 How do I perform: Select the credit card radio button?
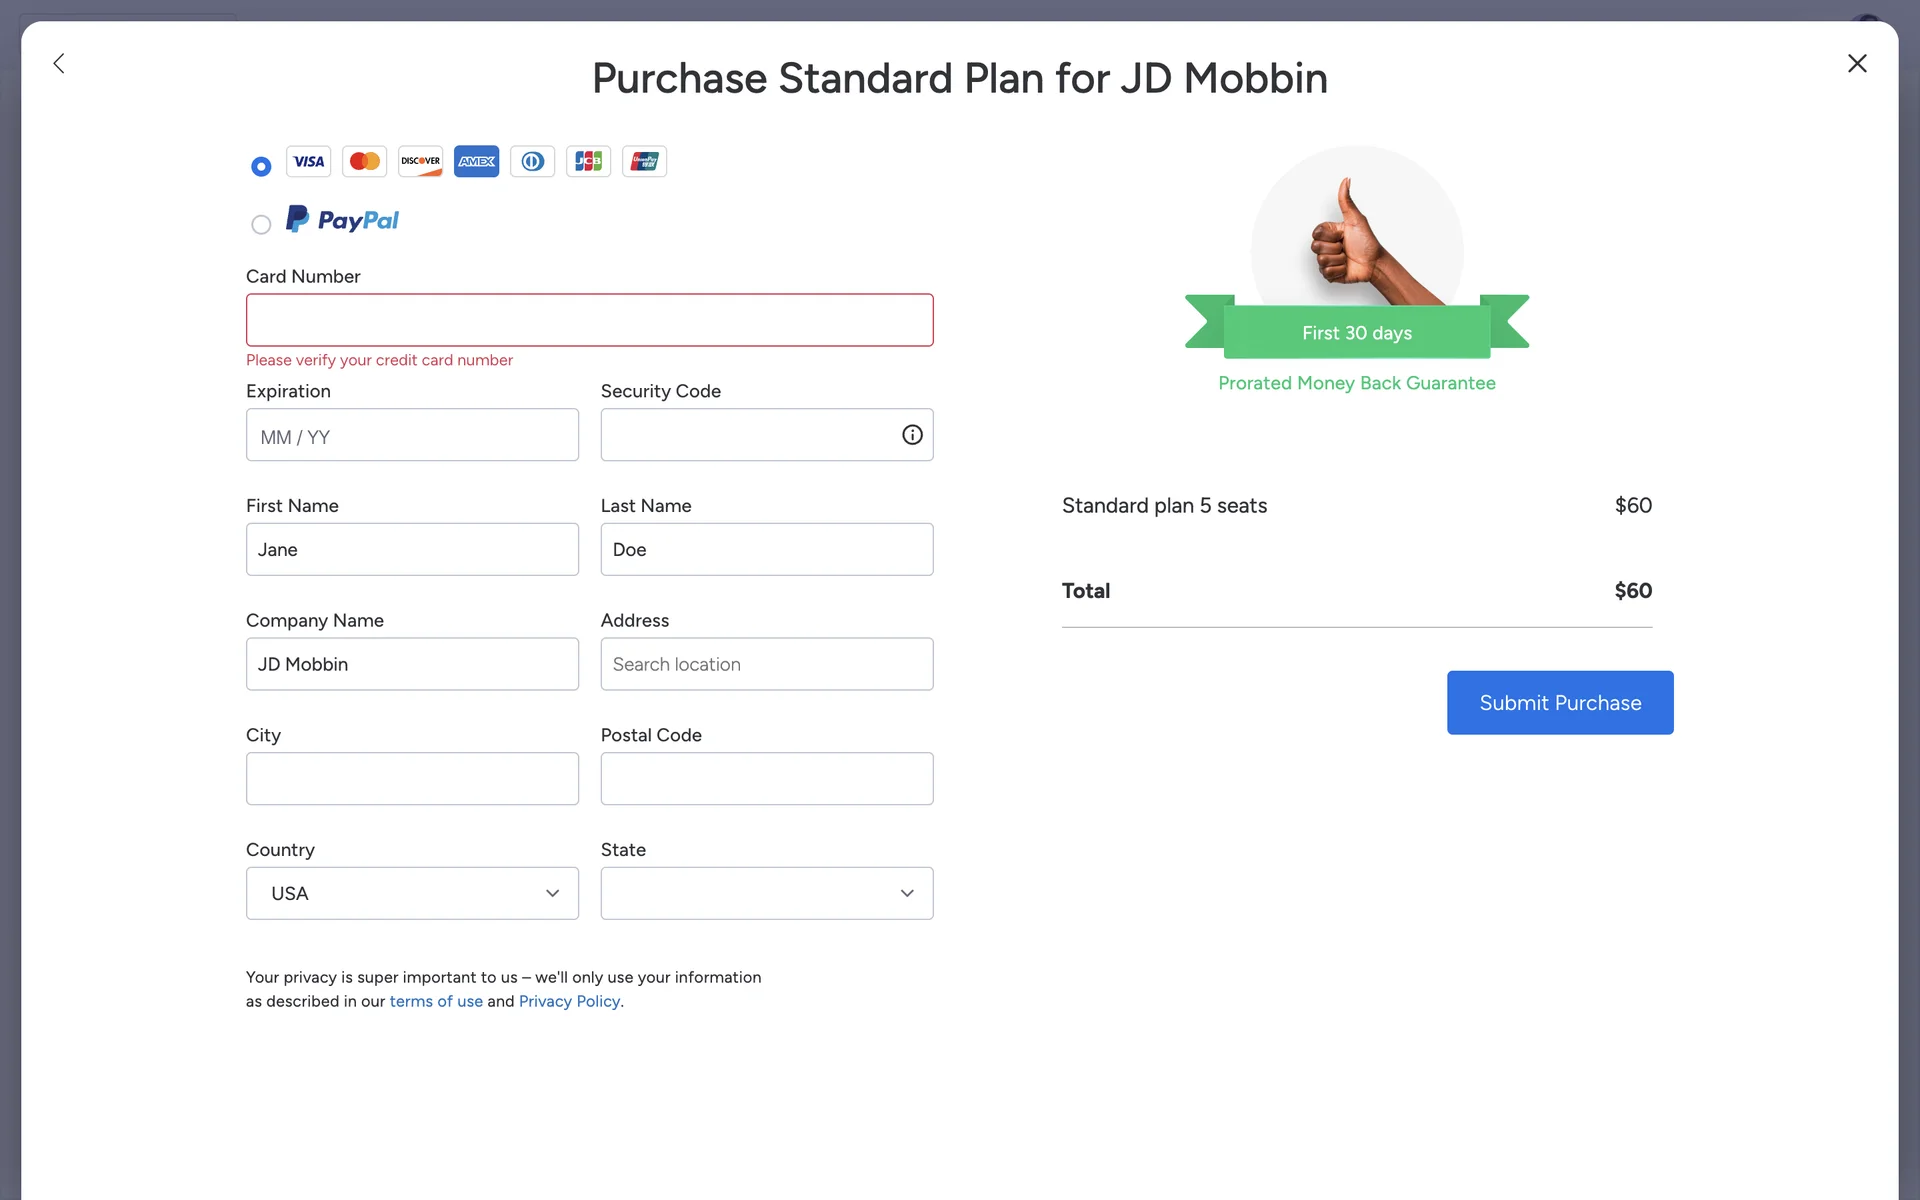pos(261,166)
